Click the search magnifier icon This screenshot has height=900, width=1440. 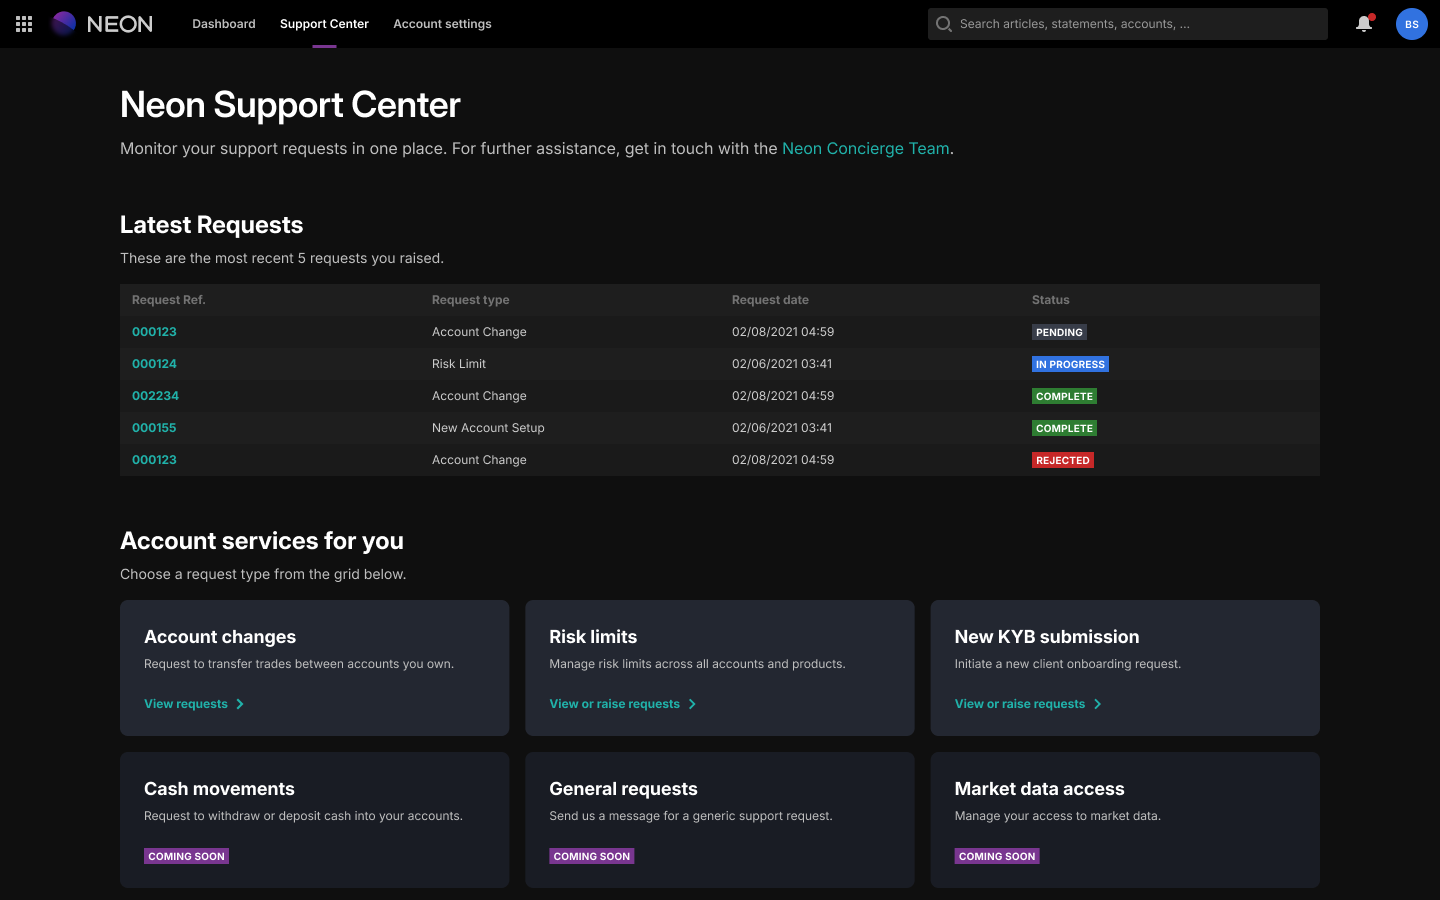pyautogui.click(x=943, y=24)
